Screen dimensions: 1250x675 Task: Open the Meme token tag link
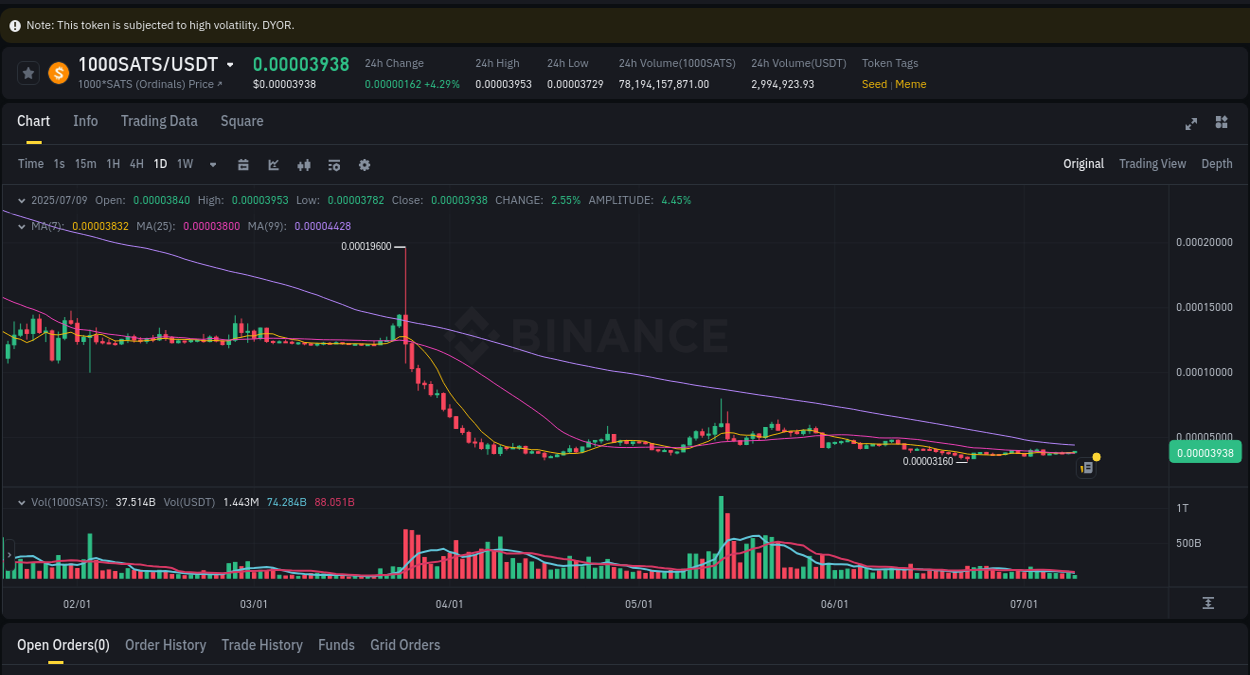910,84
